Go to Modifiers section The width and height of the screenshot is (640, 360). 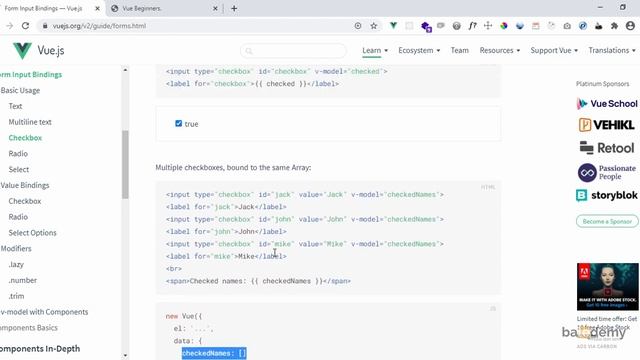click(x=16, y=249)
